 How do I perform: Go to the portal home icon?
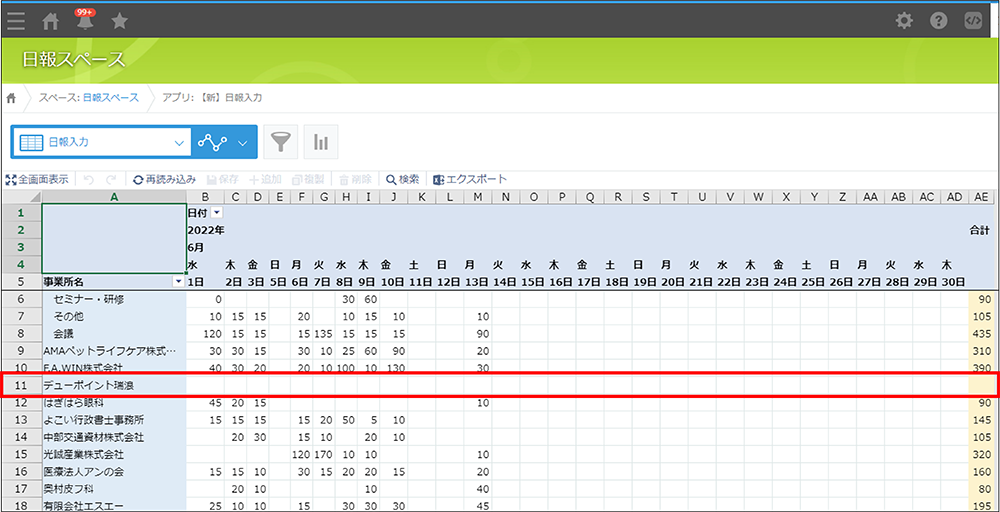point(50,22)
